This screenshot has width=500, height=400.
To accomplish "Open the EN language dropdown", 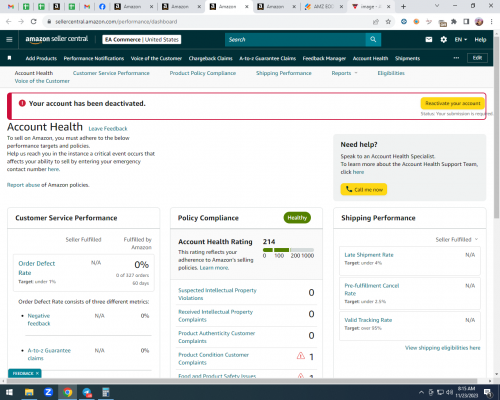I will [461, 39].
